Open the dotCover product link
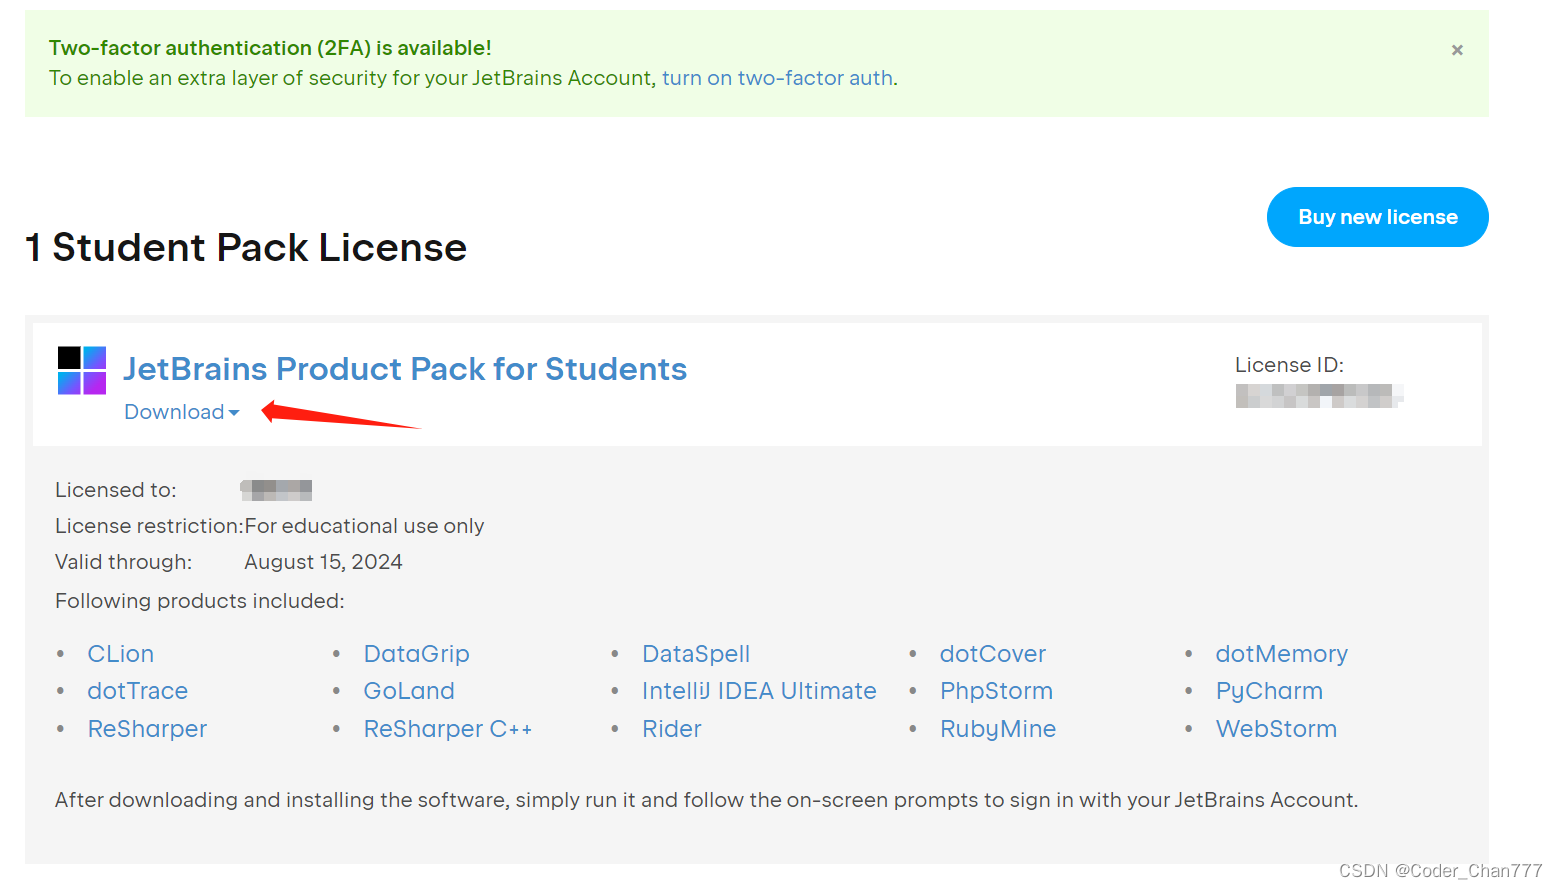Screen dimensions: 1558x889 pos(993,654)
